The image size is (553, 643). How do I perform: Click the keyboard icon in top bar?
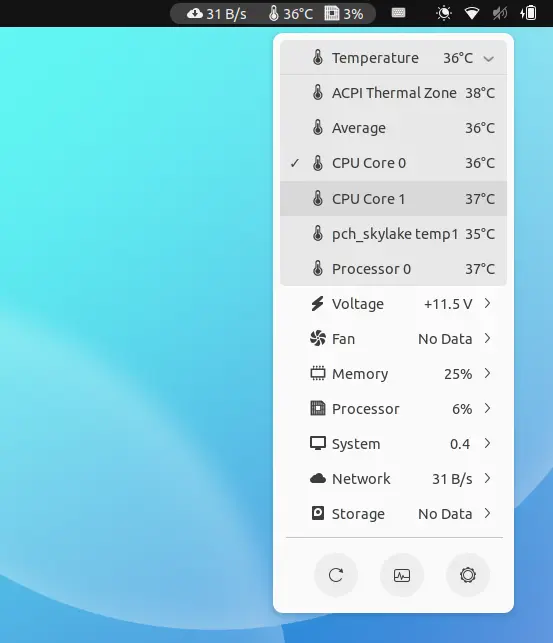click(x=398, y=13)
